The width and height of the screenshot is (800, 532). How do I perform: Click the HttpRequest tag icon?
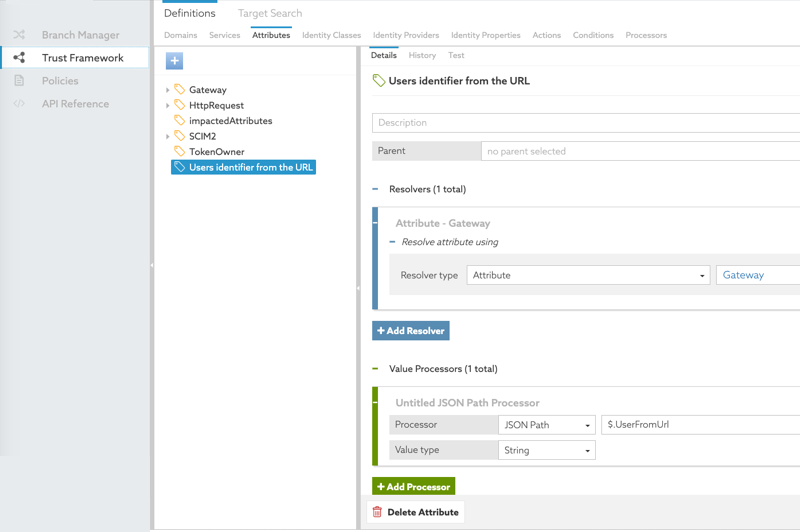pyautogui.click(x=179, y=105)
